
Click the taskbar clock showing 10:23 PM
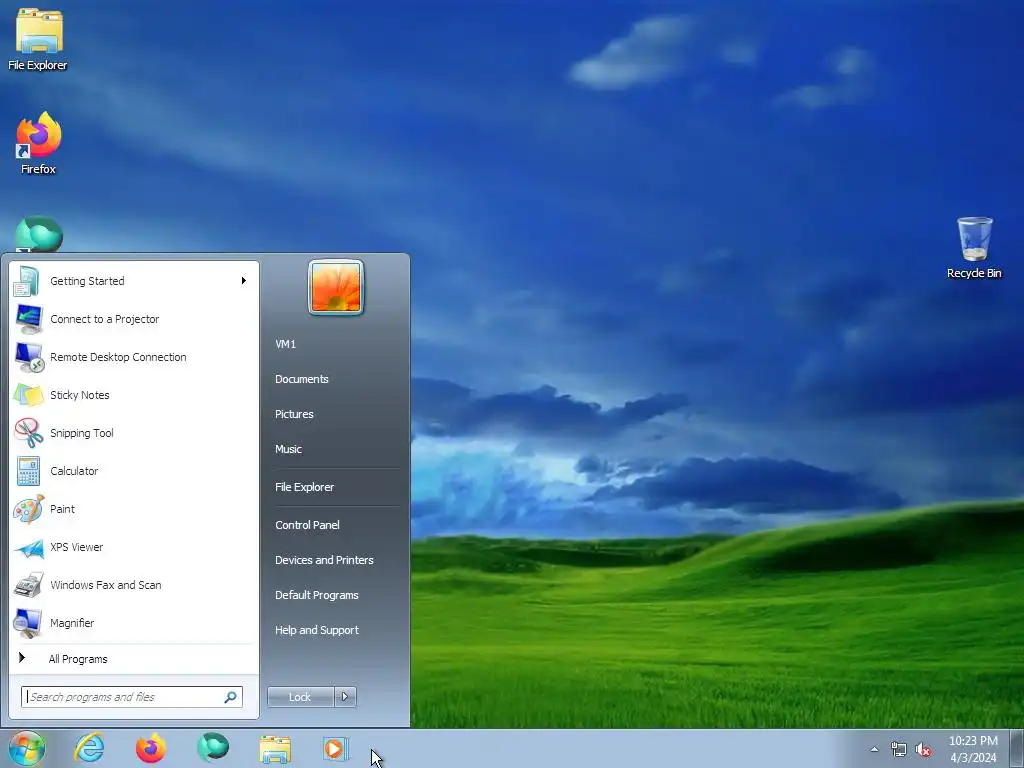click(x=973, y=749)
